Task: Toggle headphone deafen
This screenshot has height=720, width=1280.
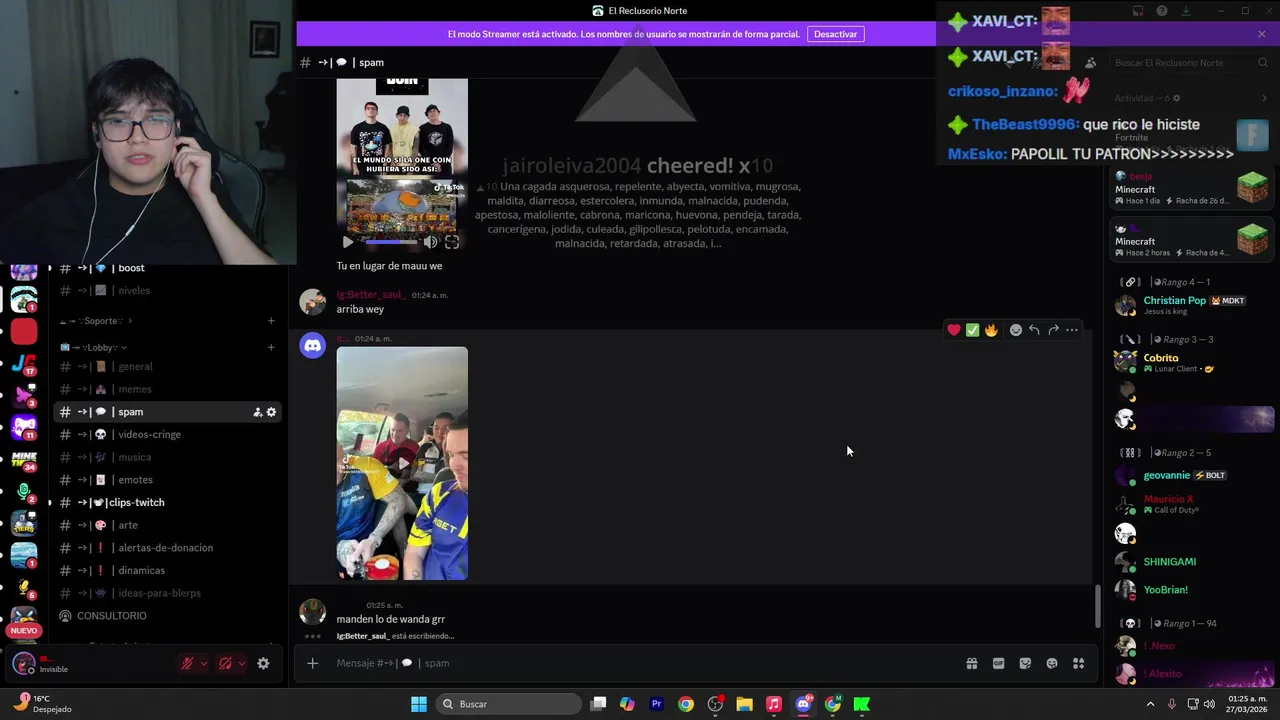Action: click(x=225, y=663)
